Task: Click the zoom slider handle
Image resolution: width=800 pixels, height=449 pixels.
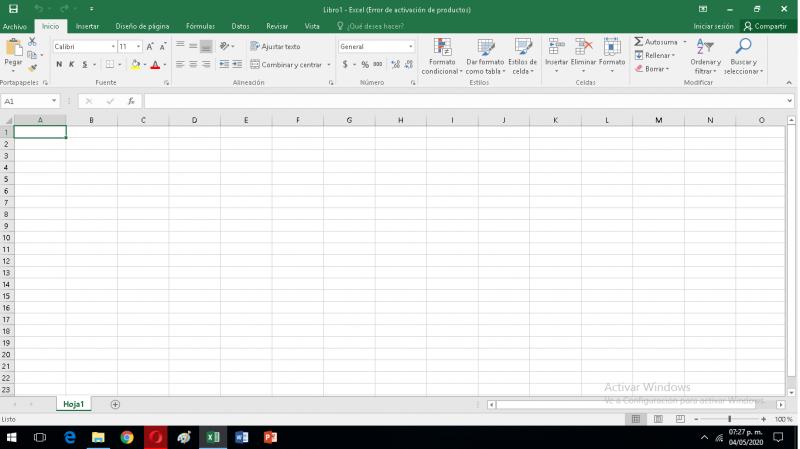Action: coord(730,419)
